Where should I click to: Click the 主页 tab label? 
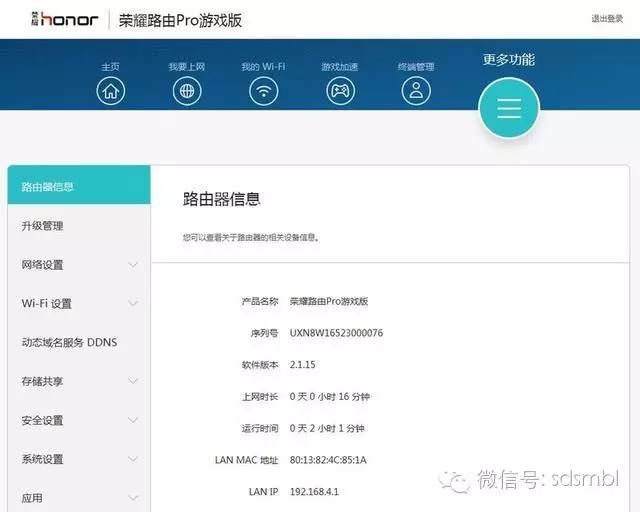pyautogui.click(x=111, y=67)
